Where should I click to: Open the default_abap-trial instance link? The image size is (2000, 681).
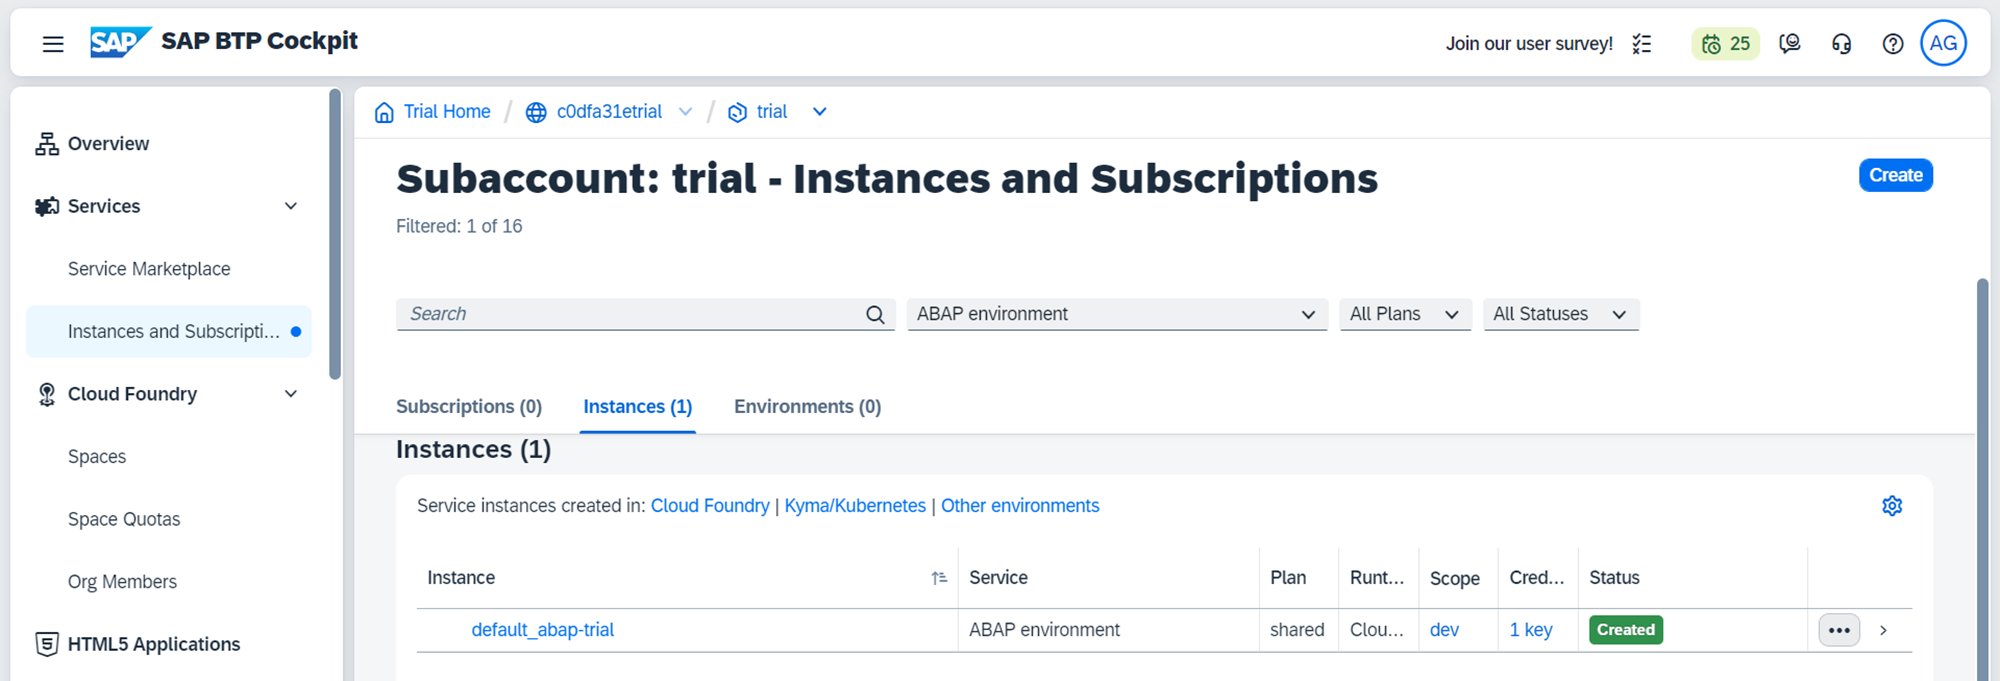[542, 630]
